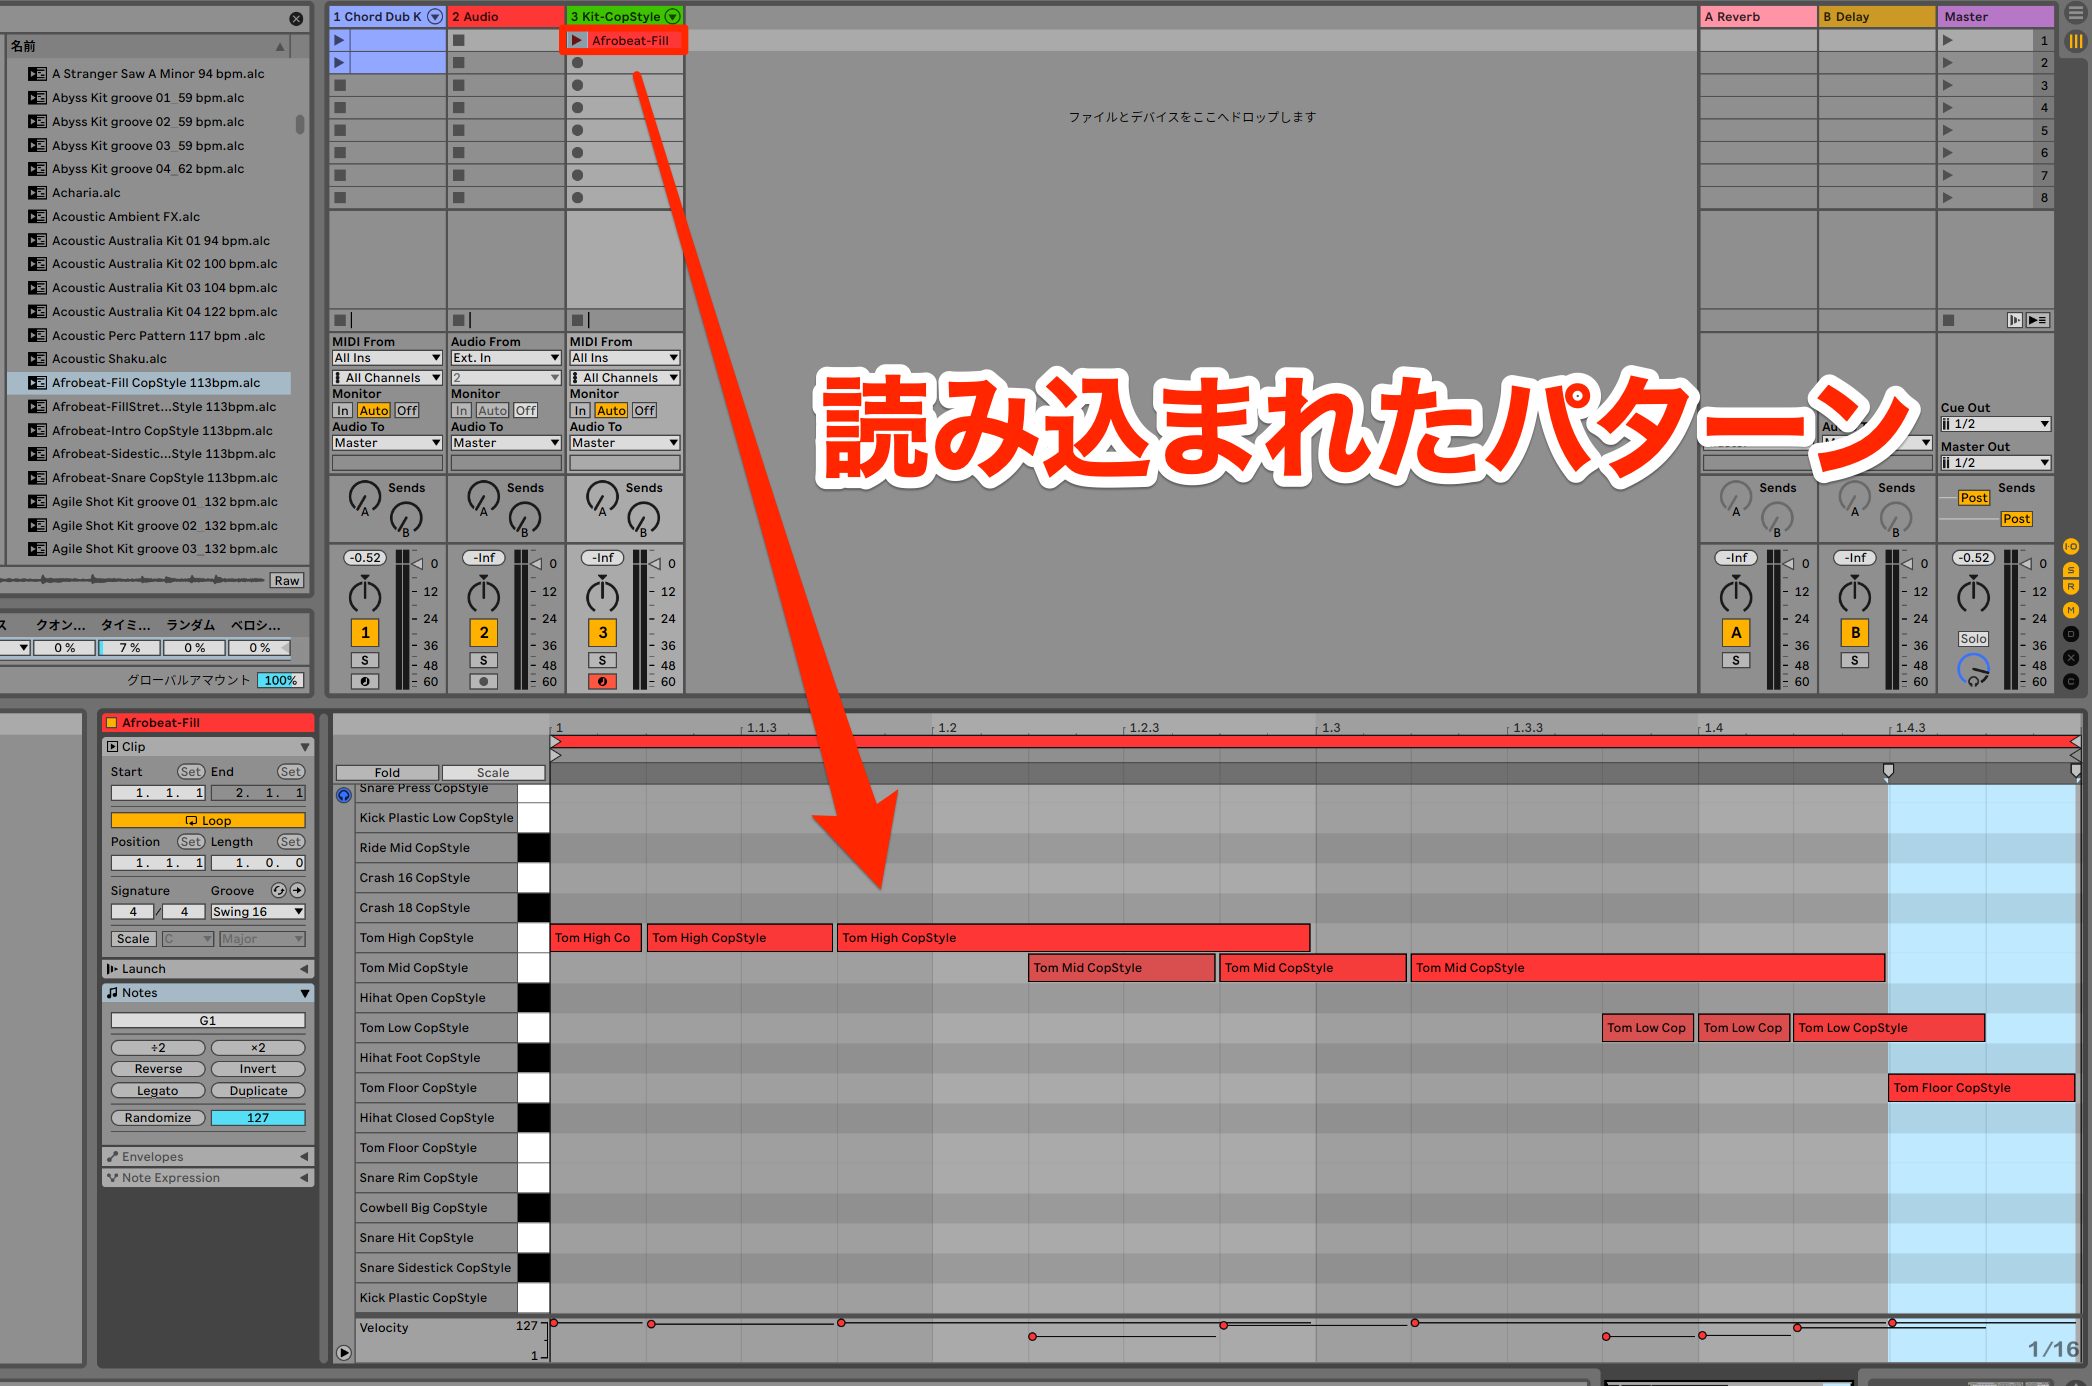
Task: Click the Session view icon with vertical bars
Action: (2076, 42)
